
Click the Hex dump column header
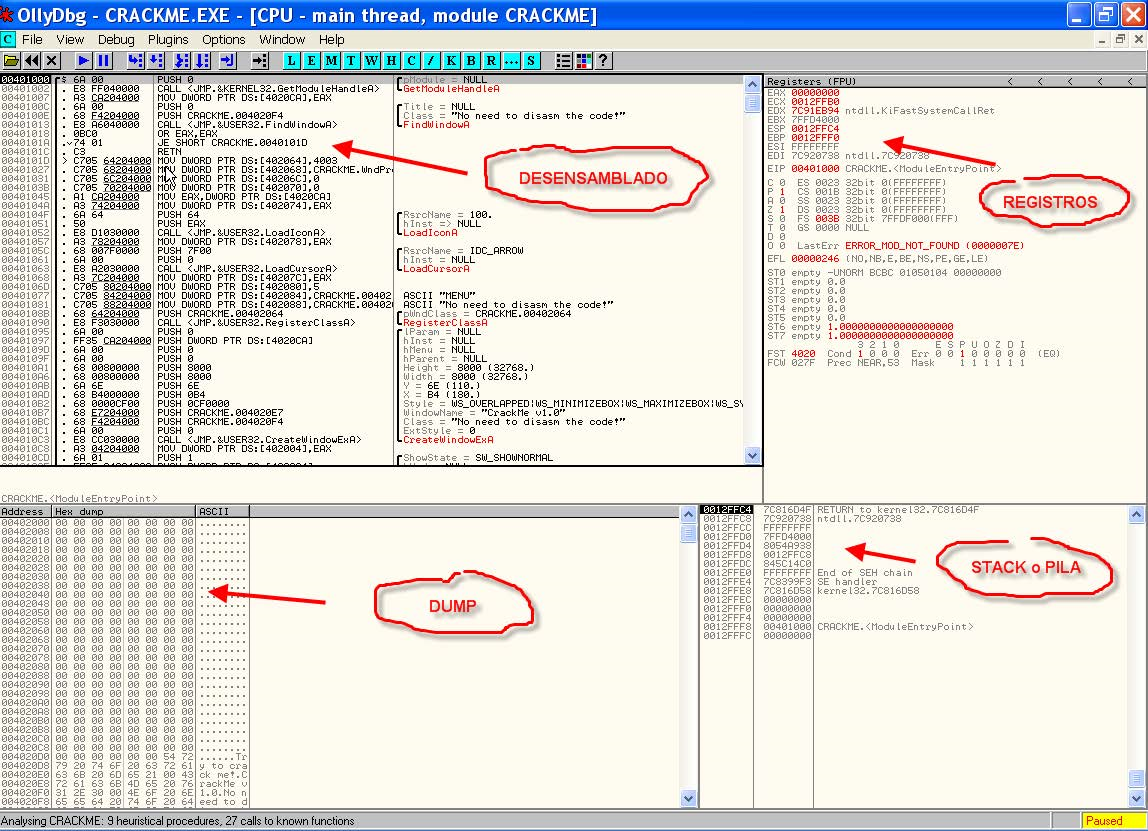point(124,512)
